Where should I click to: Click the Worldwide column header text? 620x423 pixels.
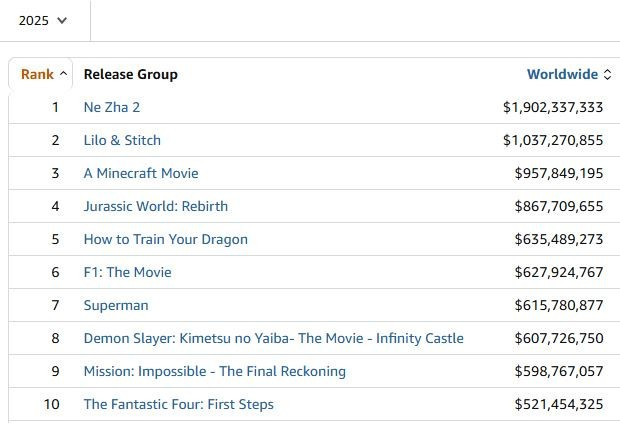562,74
